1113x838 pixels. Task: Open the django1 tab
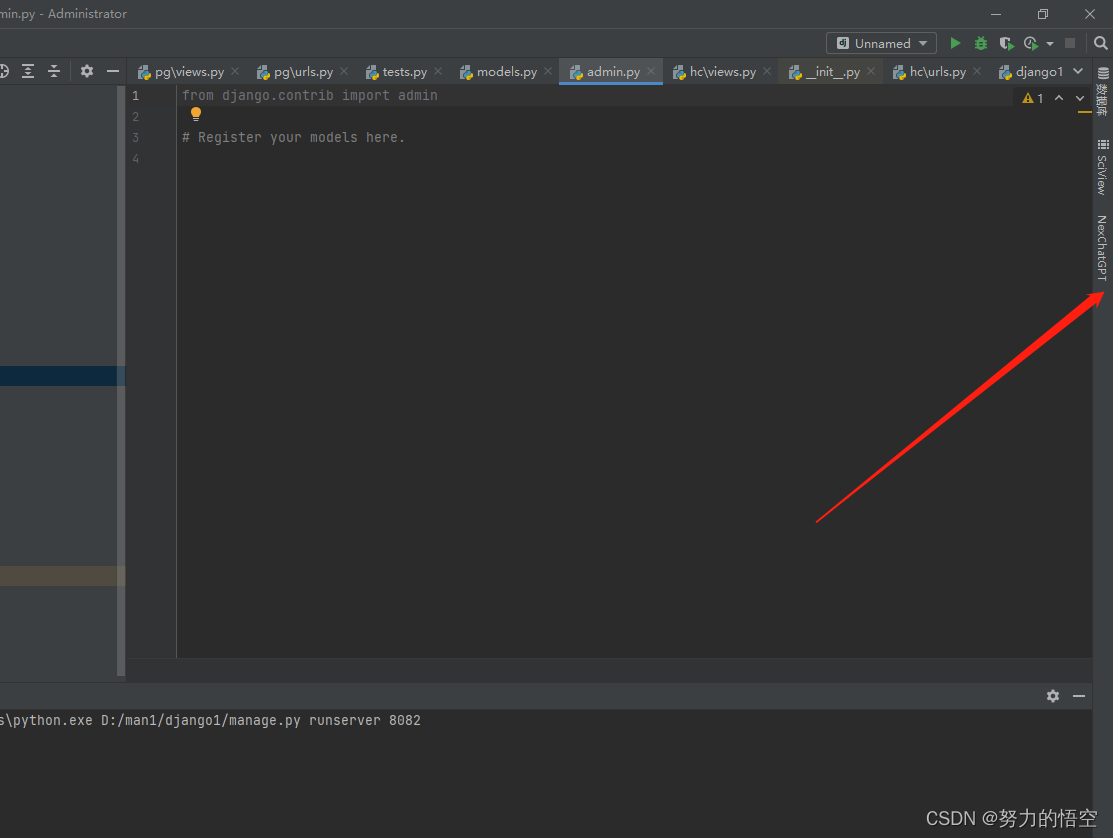(x=1031, y=72)
